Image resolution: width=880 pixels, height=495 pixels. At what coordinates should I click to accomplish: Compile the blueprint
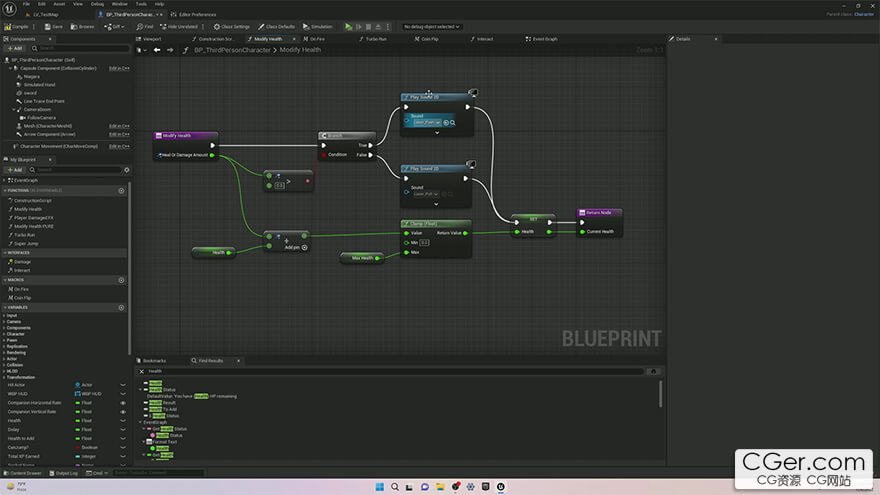(x=17, y=26)
